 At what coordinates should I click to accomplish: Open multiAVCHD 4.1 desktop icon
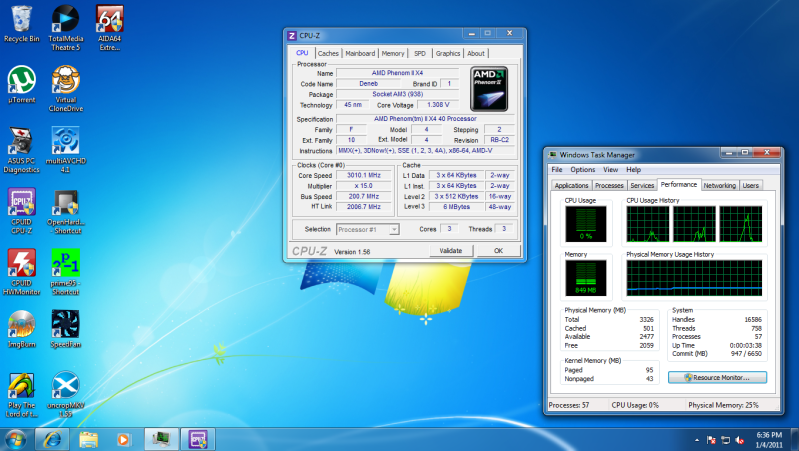click(x=66, y=150)
